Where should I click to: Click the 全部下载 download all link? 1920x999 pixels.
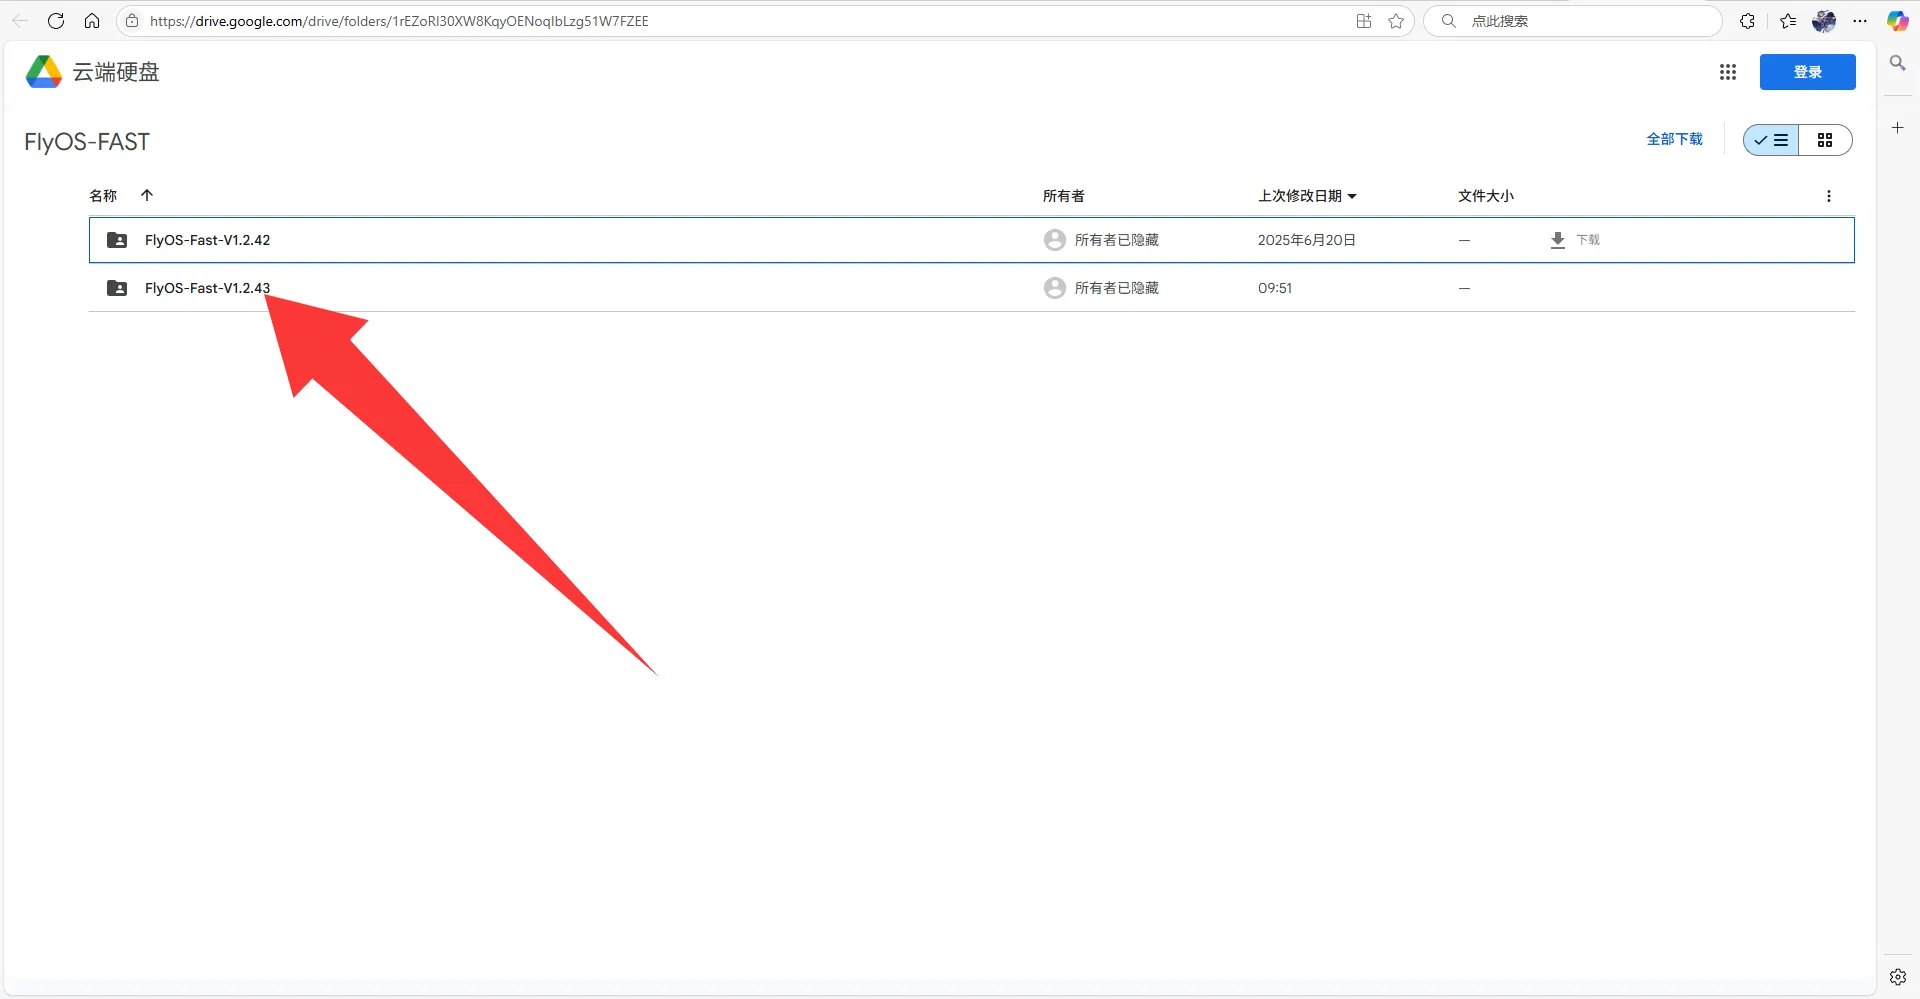click(x=1674, y=139)
